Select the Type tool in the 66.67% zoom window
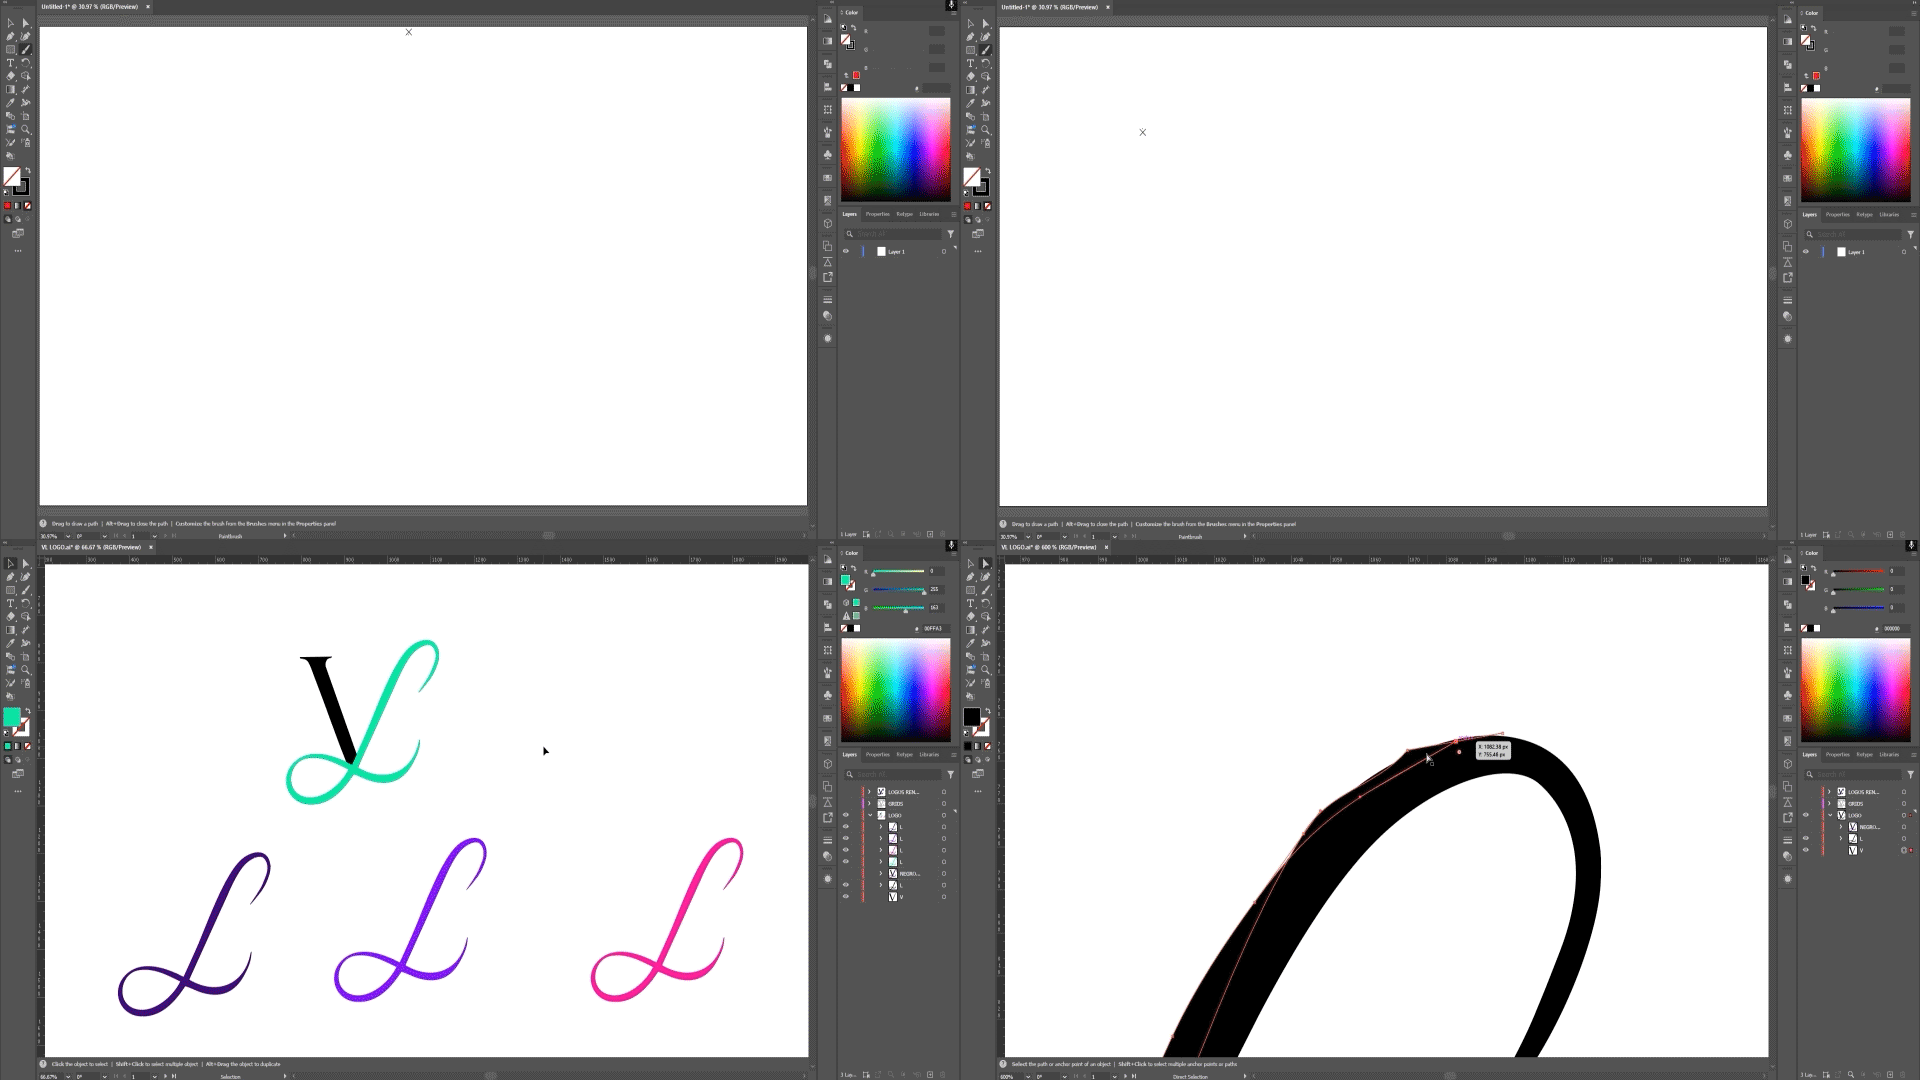1920x1080 pixels. pos(11,603)
